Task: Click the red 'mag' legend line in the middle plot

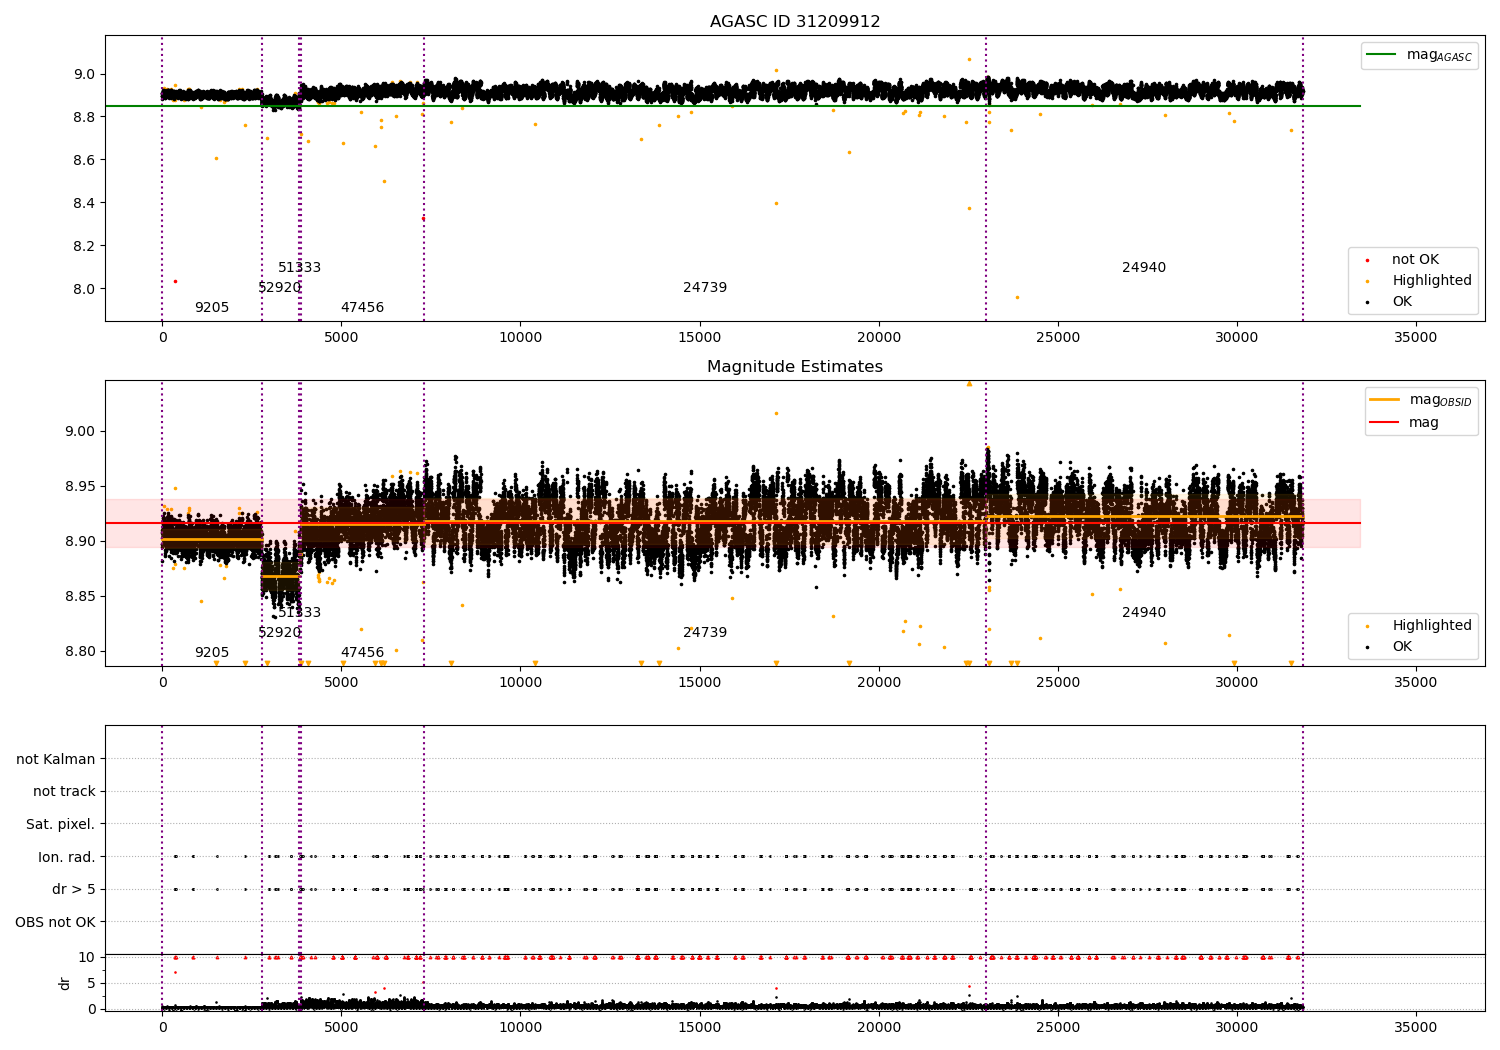Action: point(1386,422)
